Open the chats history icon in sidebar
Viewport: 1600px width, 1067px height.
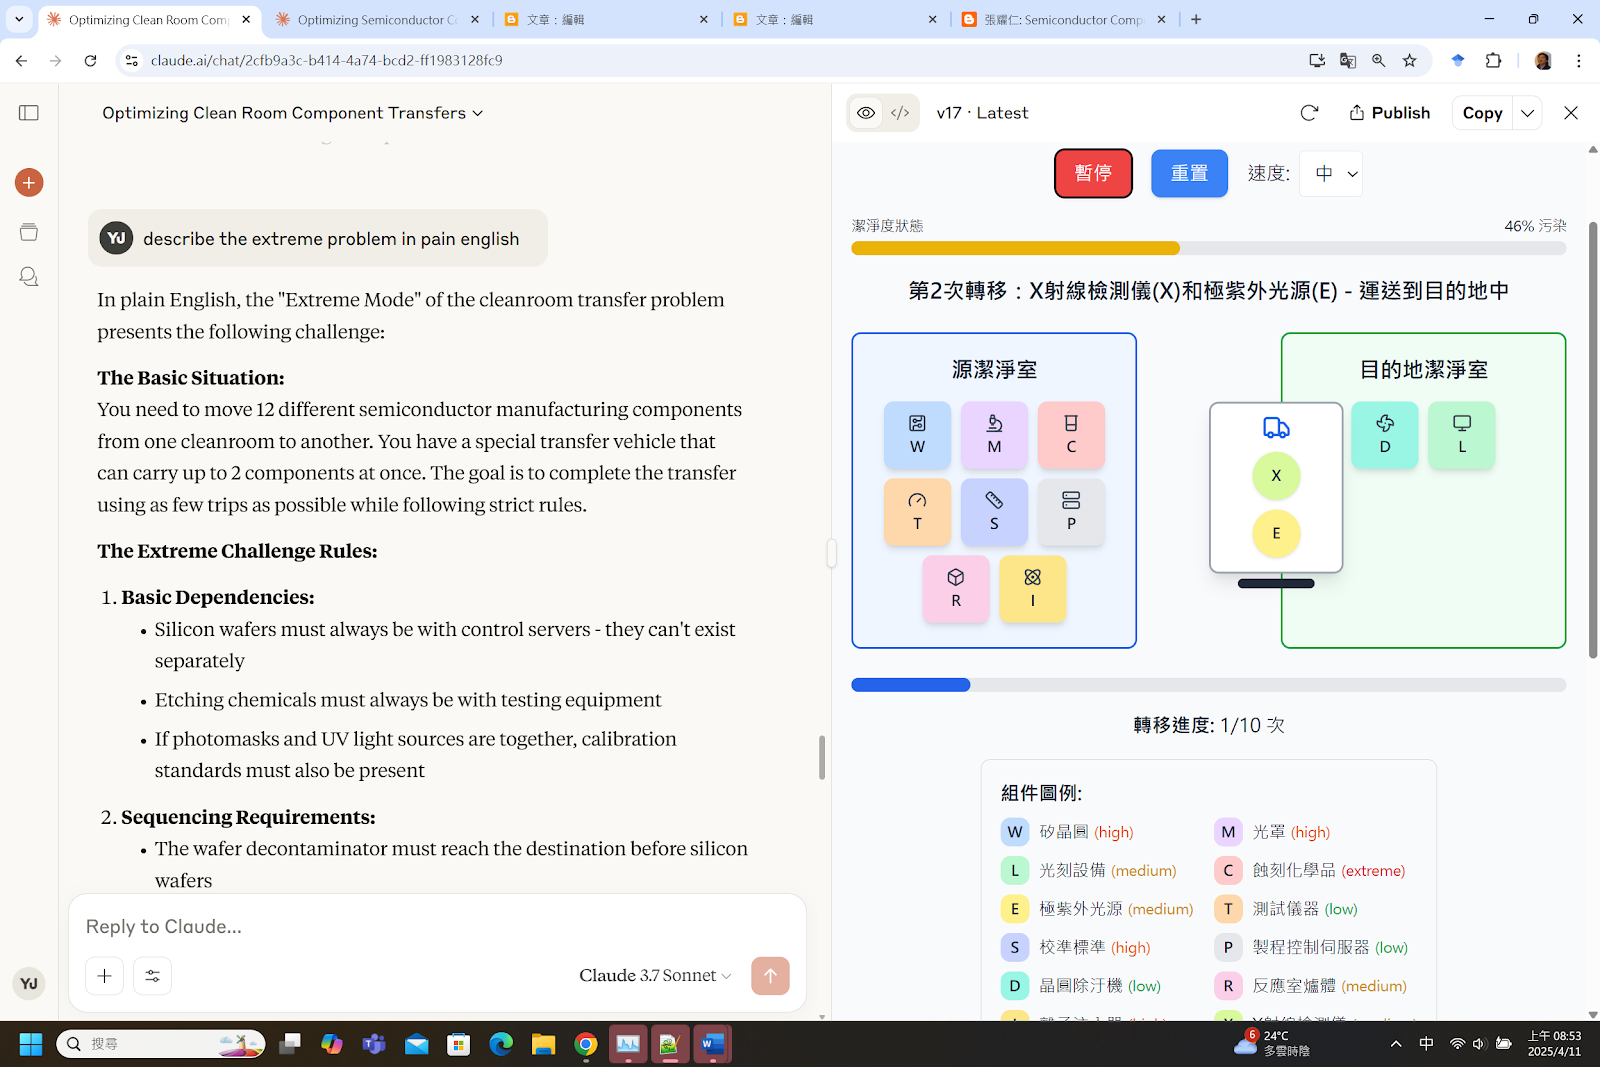[29, 276]
